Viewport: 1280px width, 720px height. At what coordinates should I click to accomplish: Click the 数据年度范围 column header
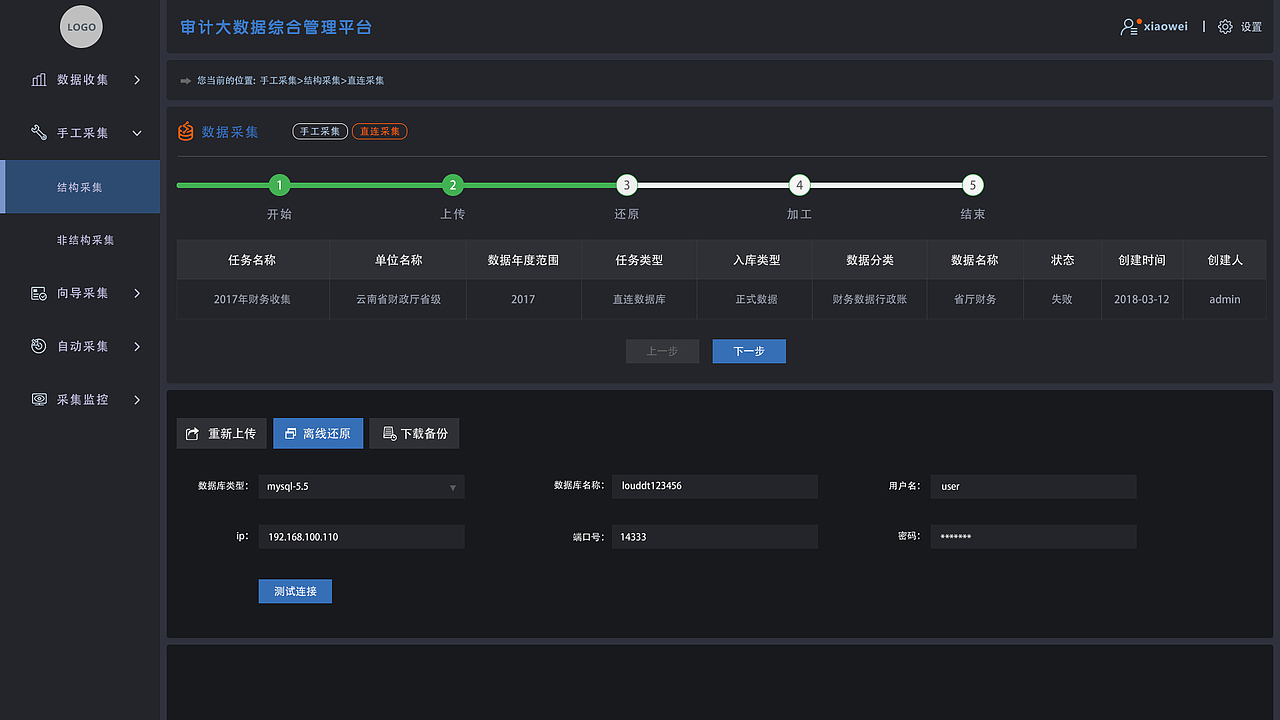point(523,260)
